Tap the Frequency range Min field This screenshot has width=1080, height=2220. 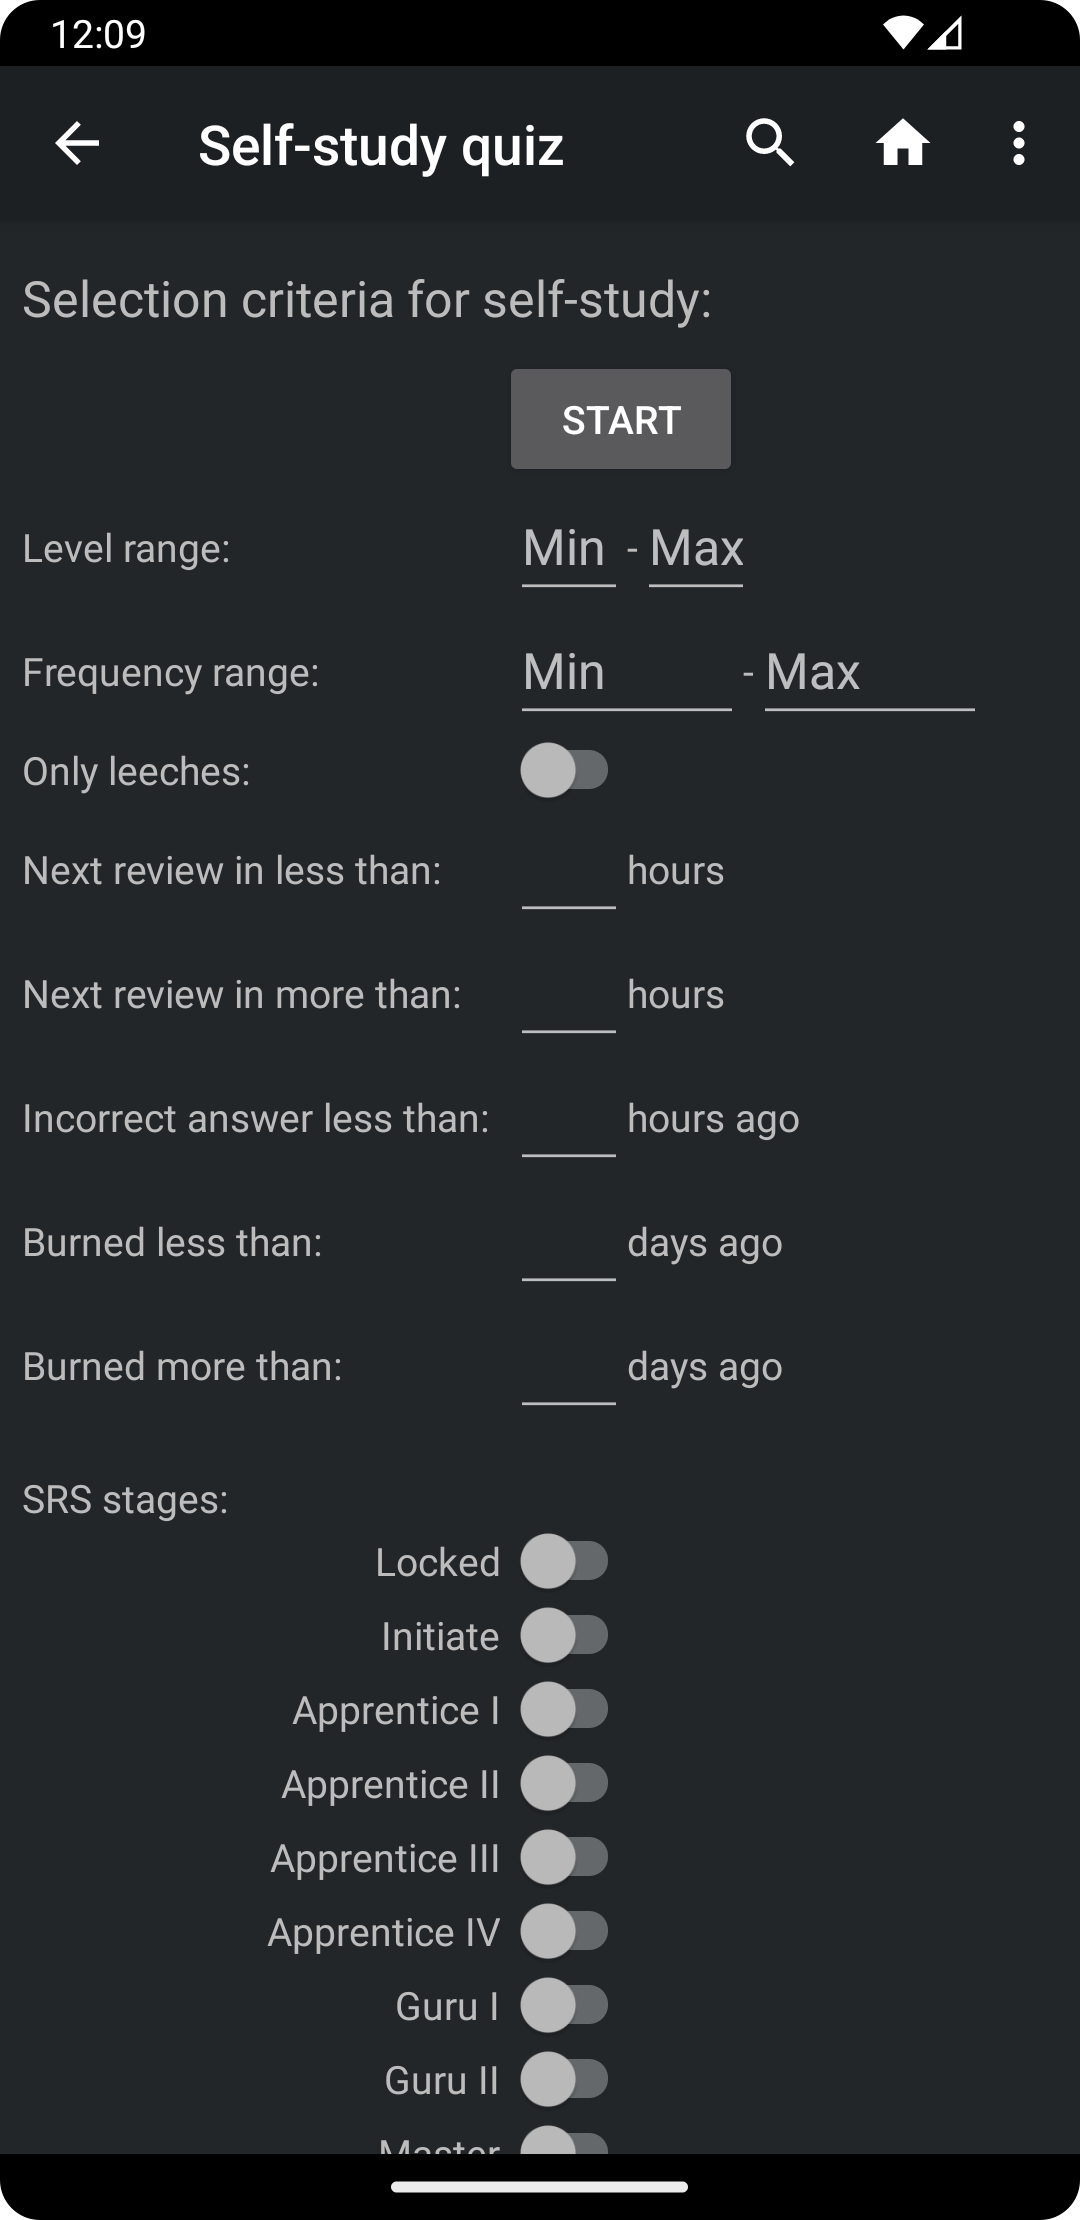click(x=626, y=672)
